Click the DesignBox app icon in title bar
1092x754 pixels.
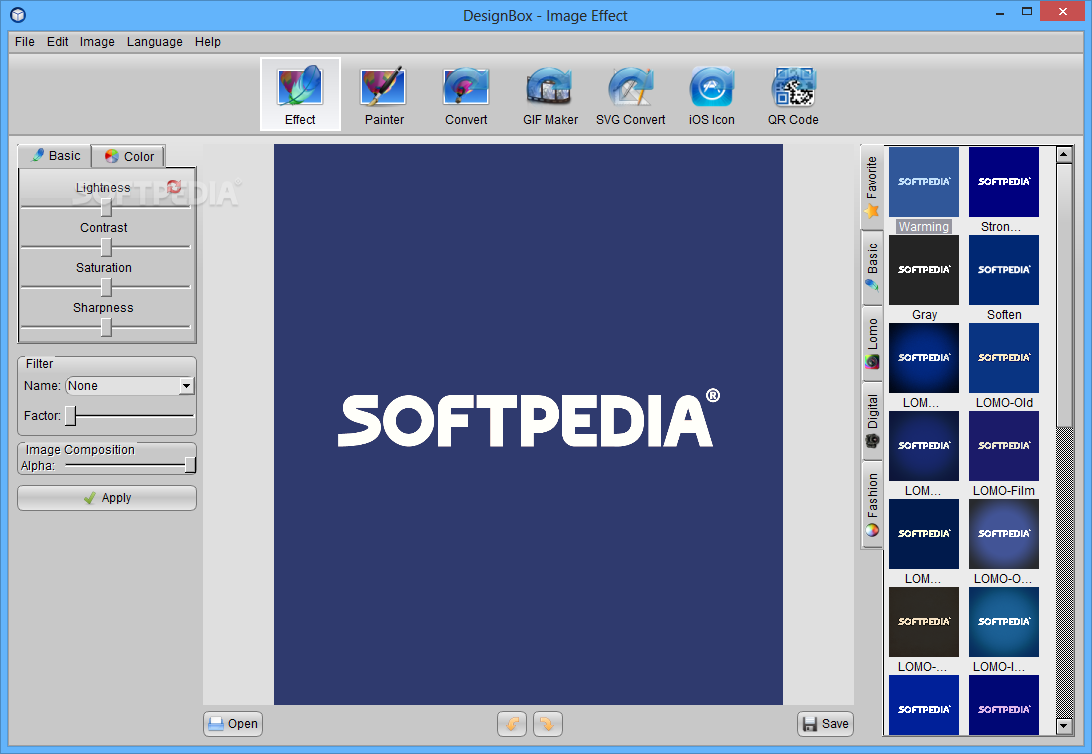tap(18, 15)
